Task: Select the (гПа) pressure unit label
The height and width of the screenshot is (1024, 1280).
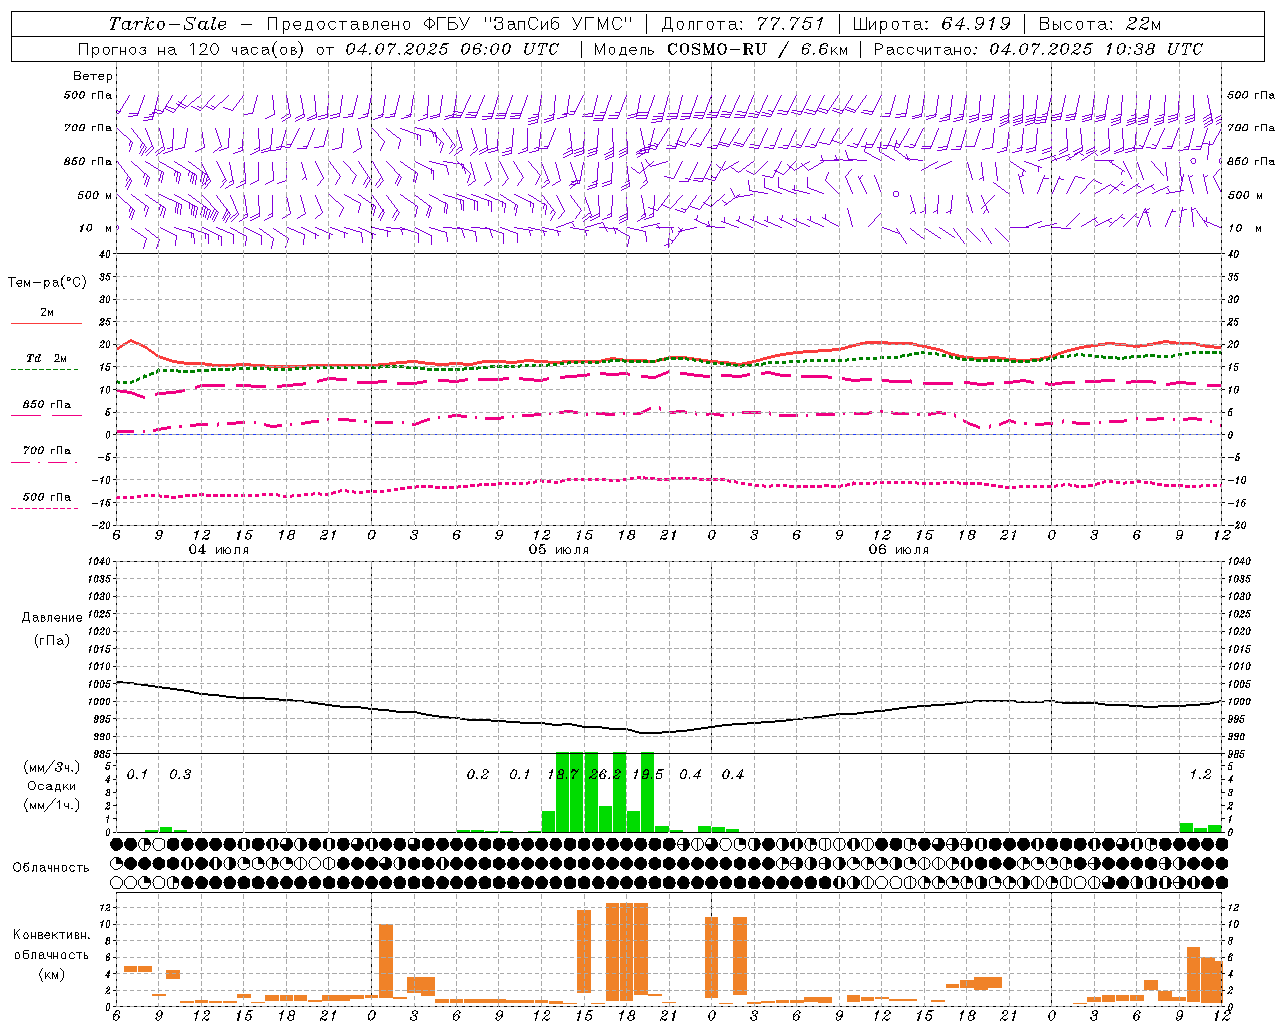Action: [x=52, y=640]
